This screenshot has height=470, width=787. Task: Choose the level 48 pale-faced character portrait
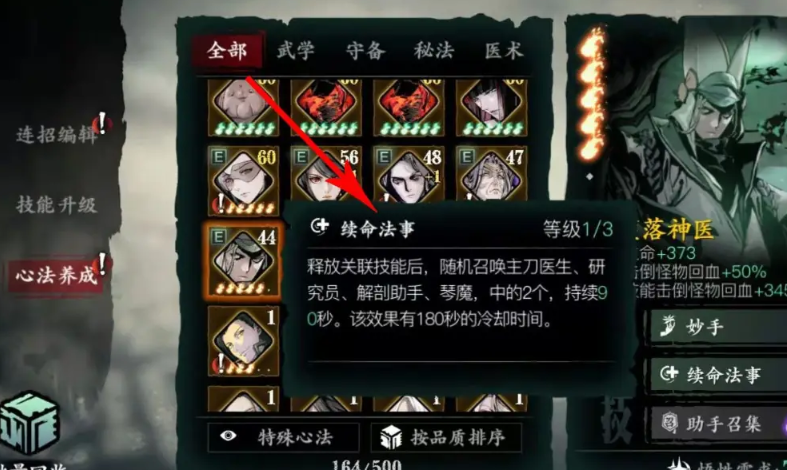point(409,174)
